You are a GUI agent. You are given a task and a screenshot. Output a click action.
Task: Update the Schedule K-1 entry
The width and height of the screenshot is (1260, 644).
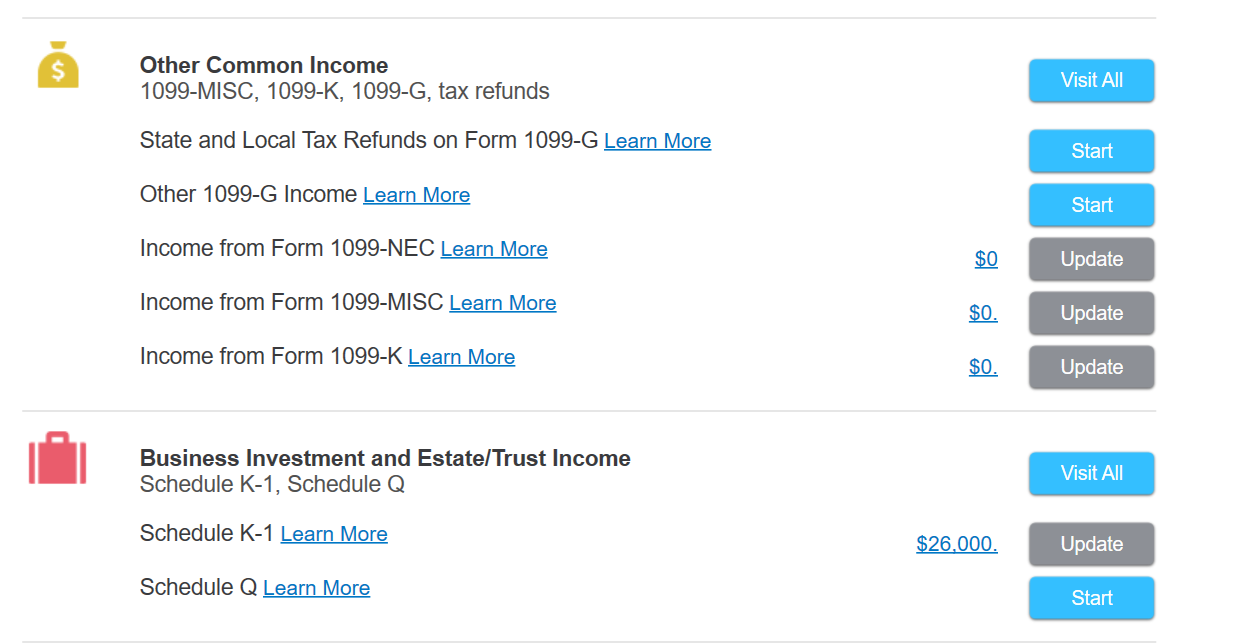1092,544
